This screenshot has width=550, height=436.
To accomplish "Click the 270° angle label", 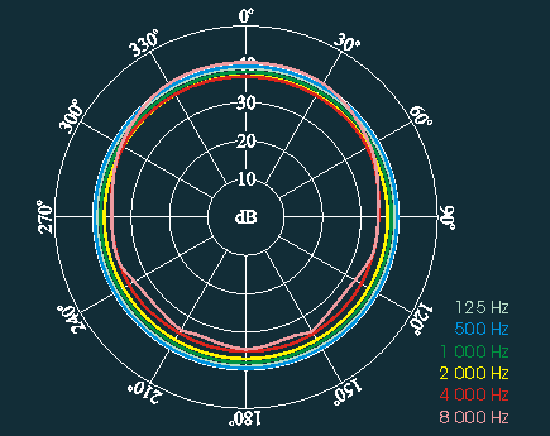I will click(45, 217).
